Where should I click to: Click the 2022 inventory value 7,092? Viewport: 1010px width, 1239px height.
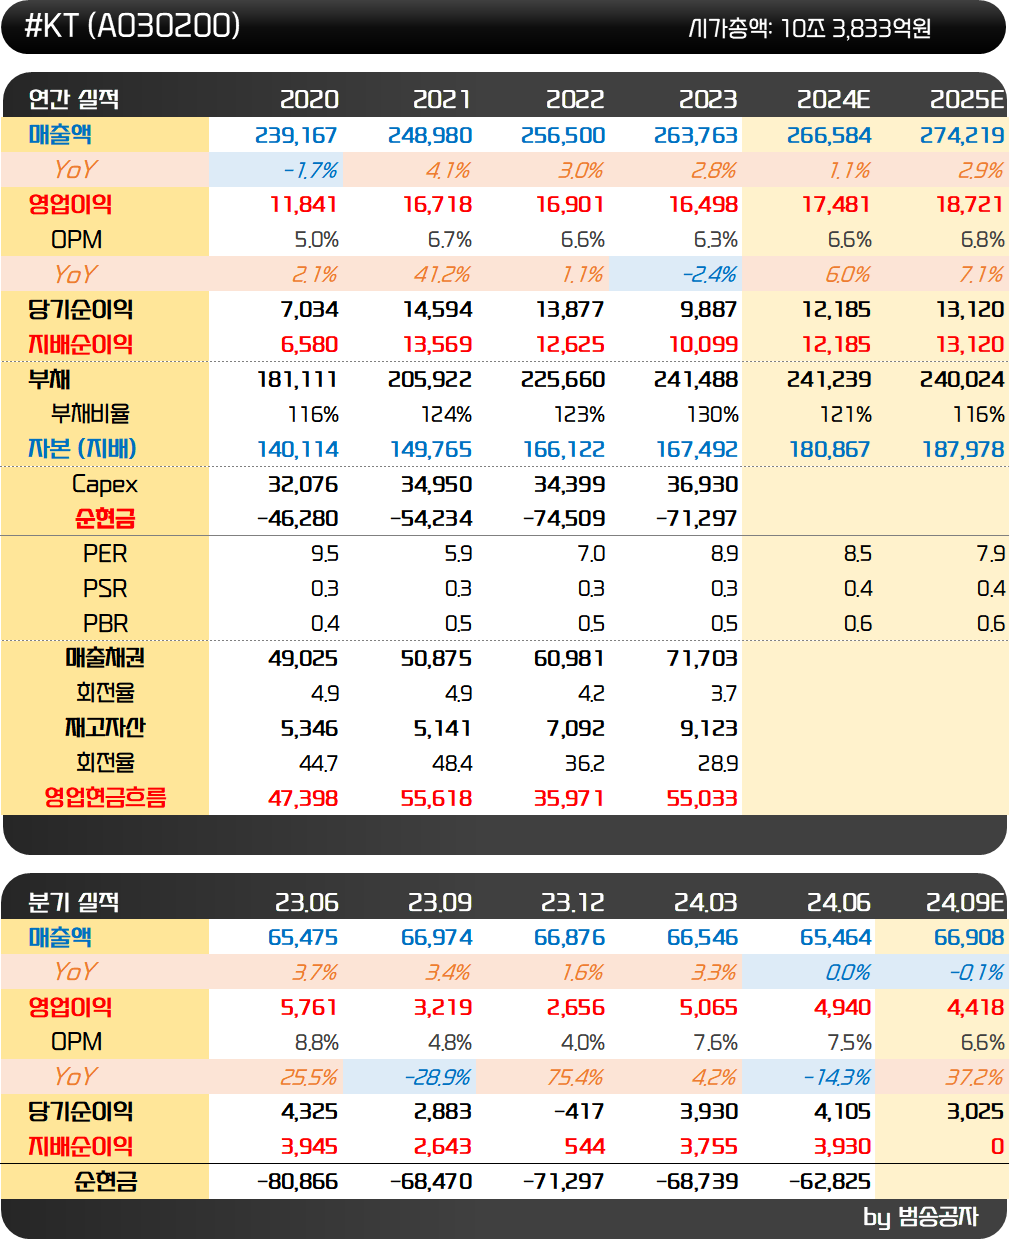(x=576, y=729)
